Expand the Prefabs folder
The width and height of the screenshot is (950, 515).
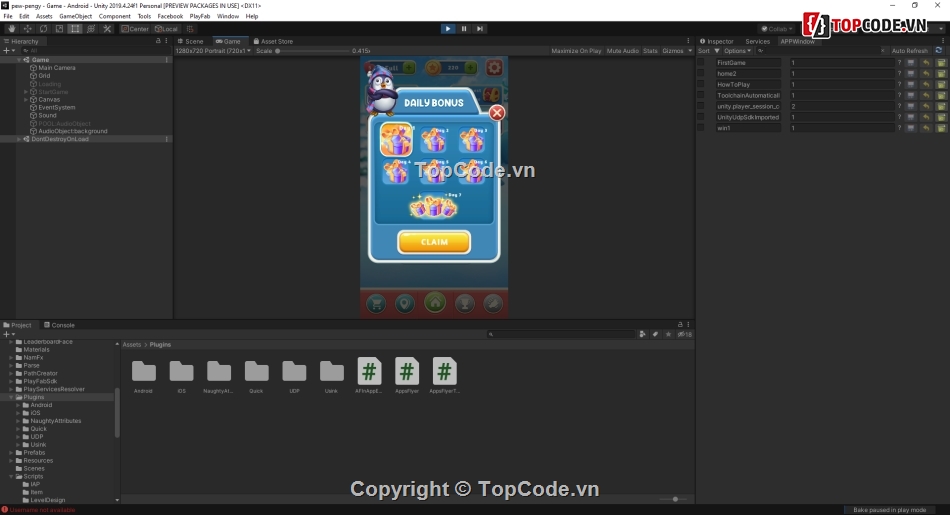11,453
